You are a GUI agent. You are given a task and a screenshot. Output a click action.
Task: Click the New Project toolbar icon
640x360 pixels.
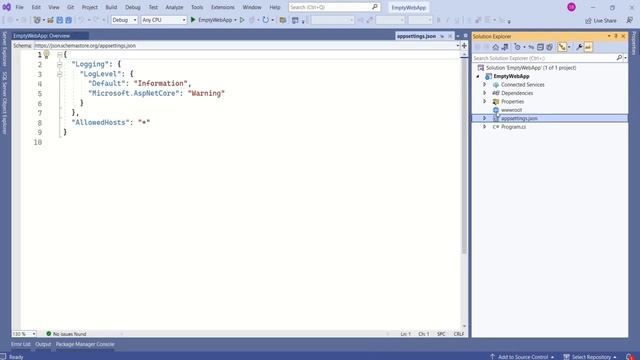click(37, 20)
